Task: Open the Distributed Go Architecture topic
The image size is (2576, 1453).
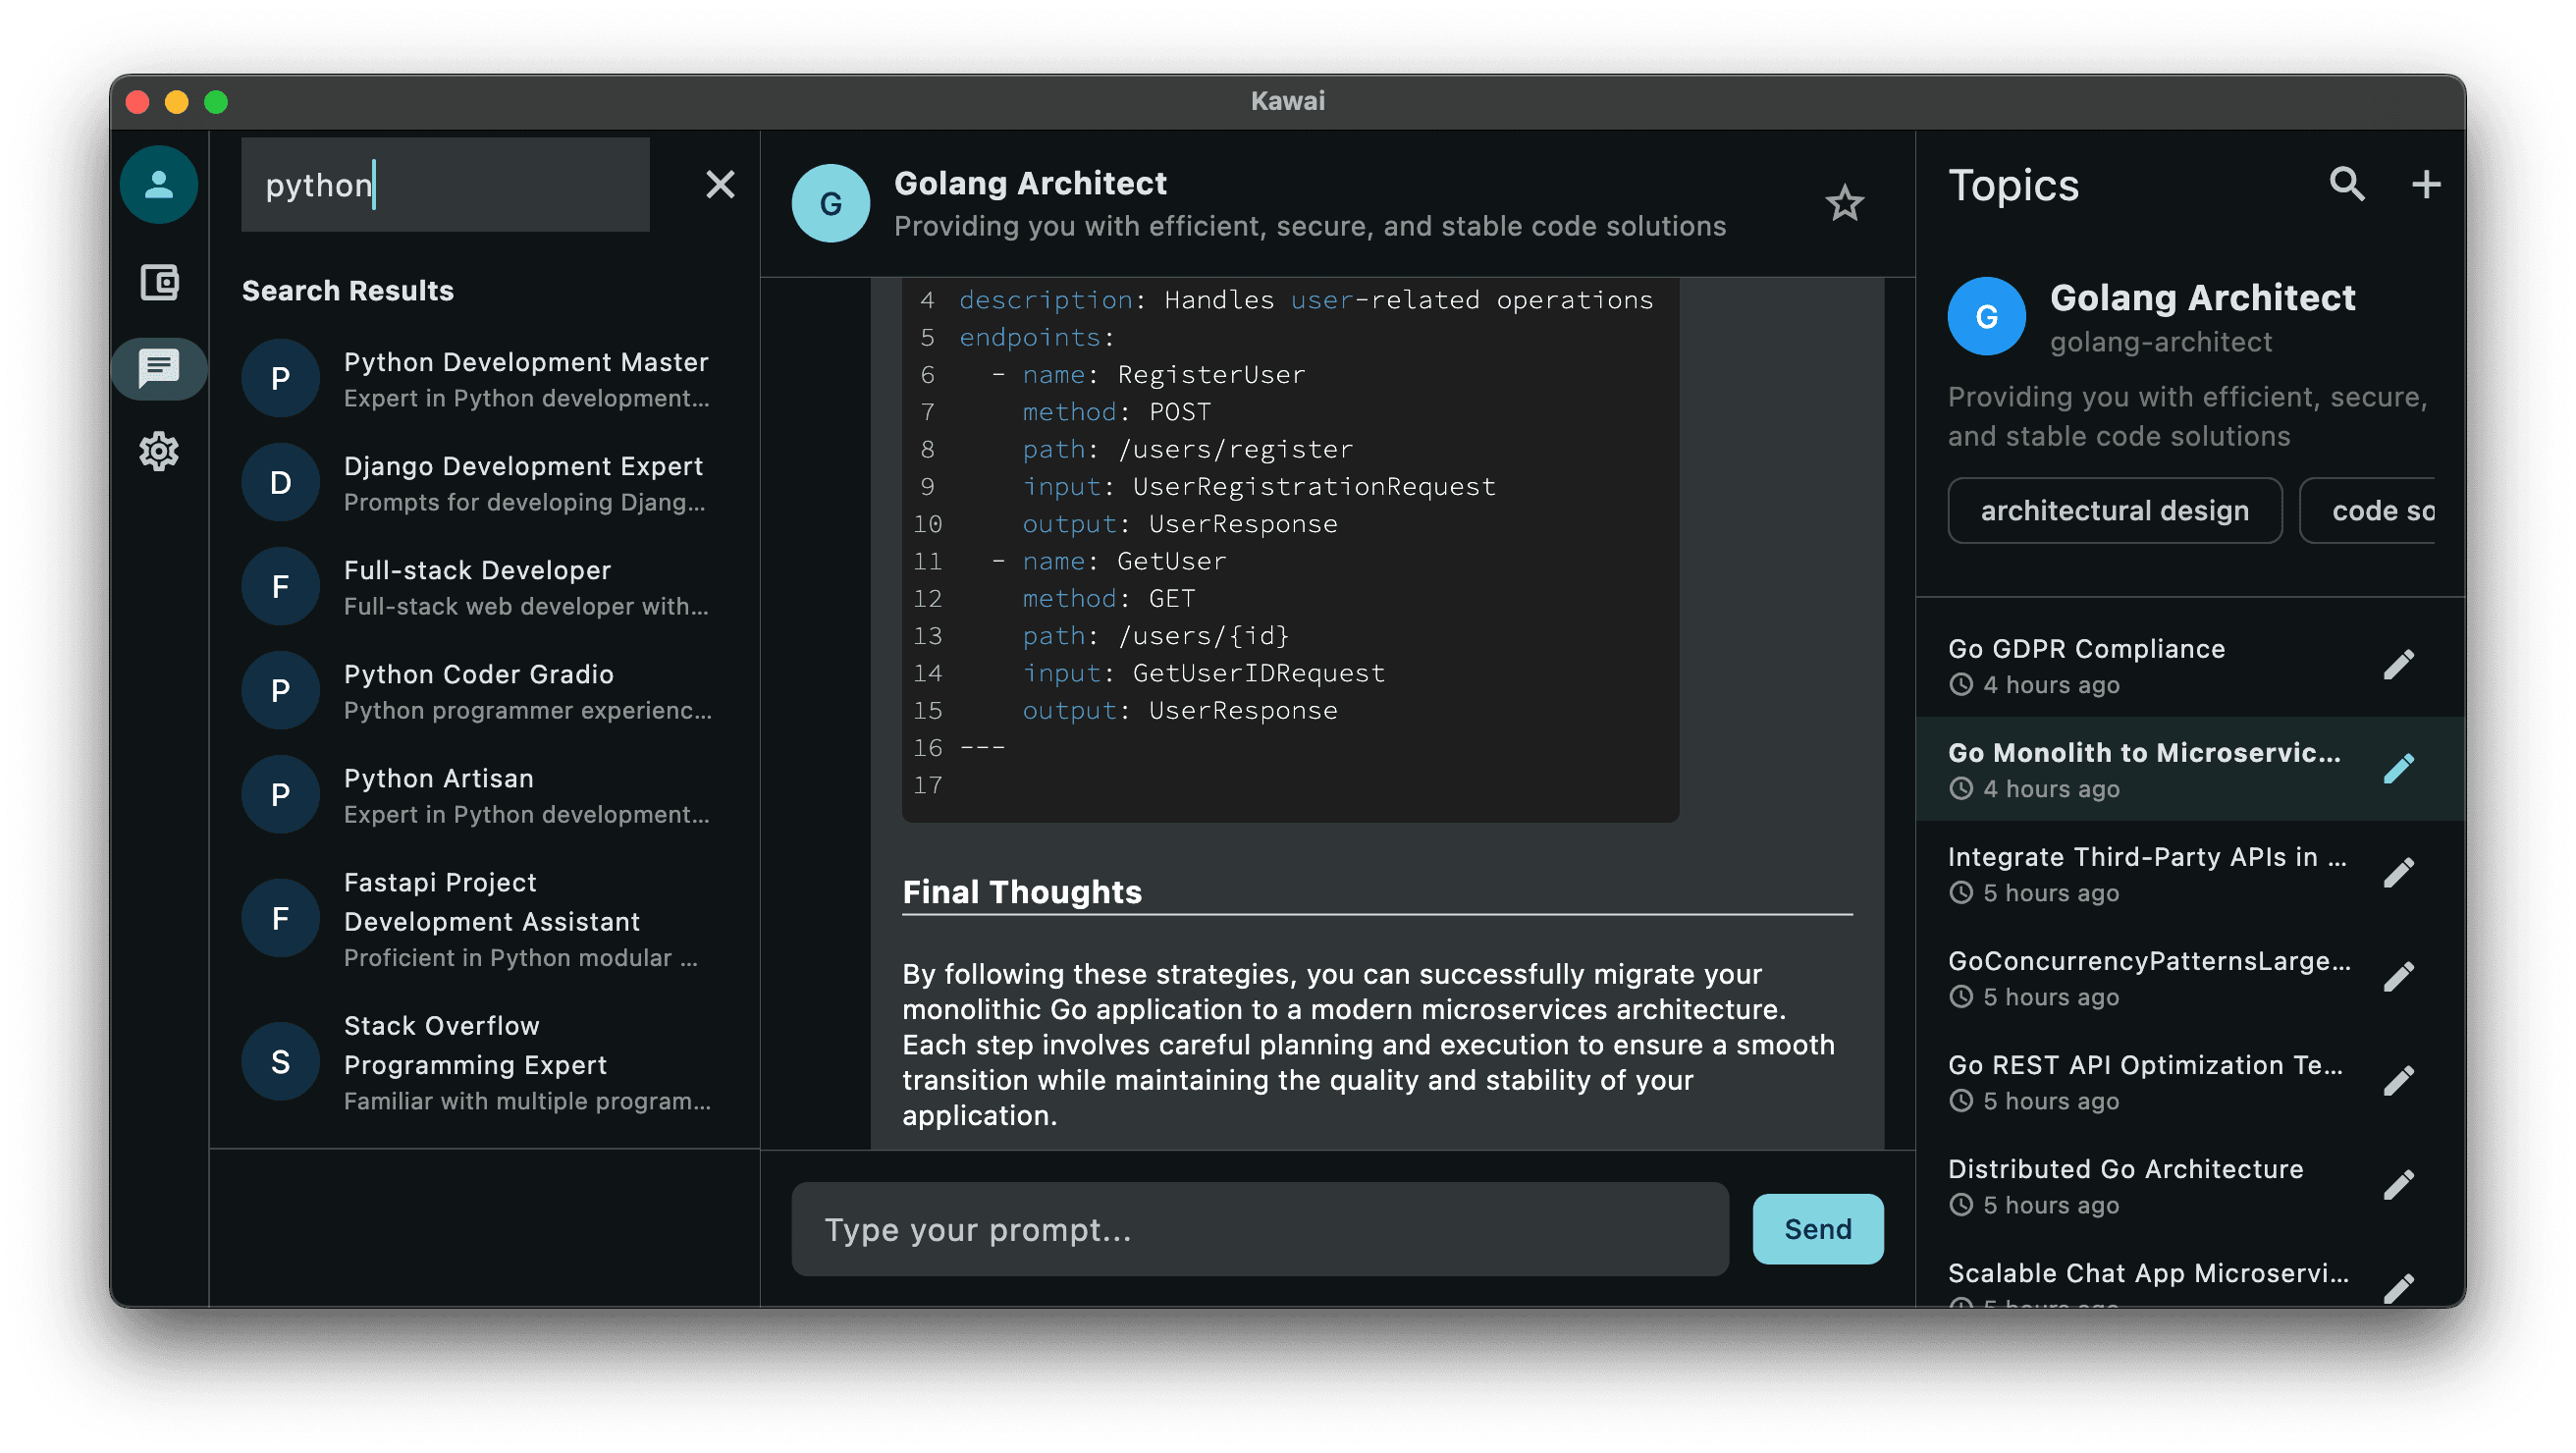Action: point(2189,1185)
